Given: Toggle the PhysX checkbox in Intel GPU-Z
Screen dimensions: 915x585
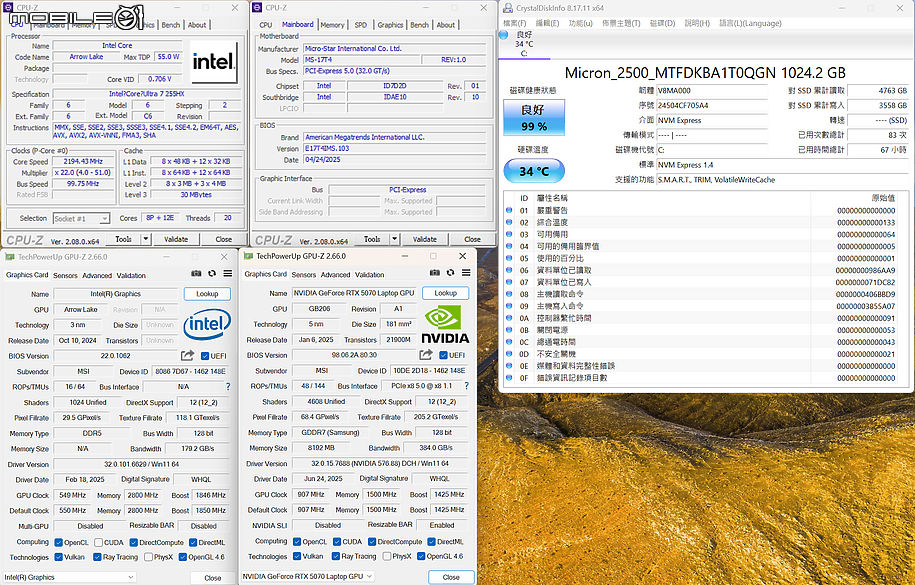Looking at the screenshot, I should 148,557.
